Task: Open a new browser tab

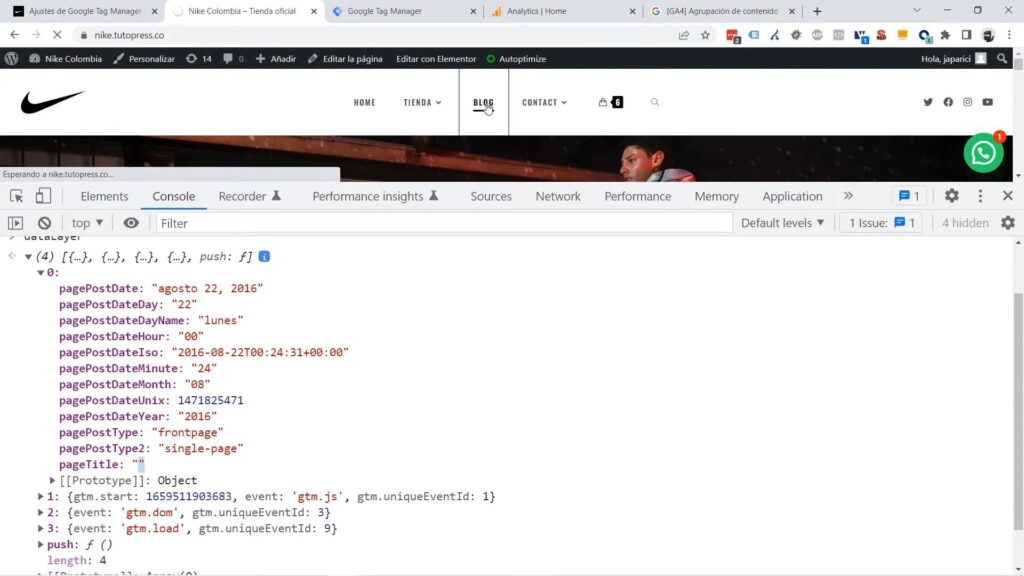Action: point(817,11)
